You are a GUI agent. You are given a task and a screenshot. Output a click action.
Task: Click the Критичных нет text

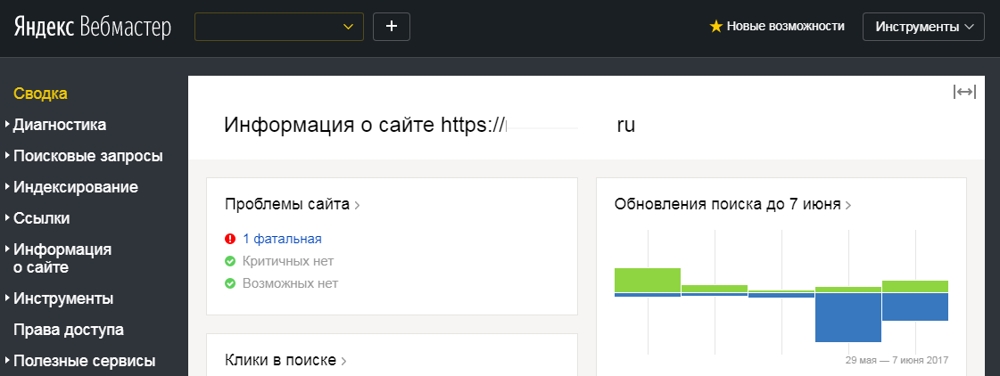288,261
